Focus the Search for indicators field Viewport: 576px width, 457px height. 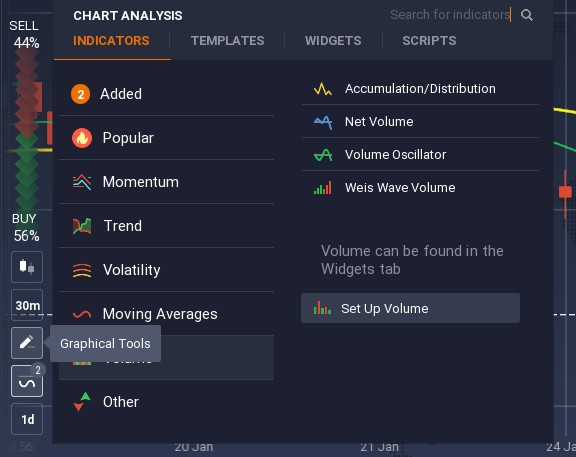(450, 15)
